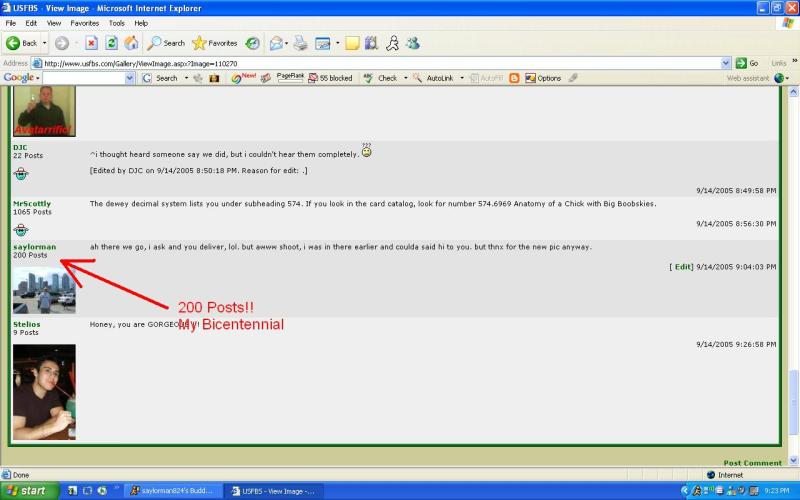Expand the Address bar dropdown
Screen dimensions: 800x500
(x=726, y=64)
